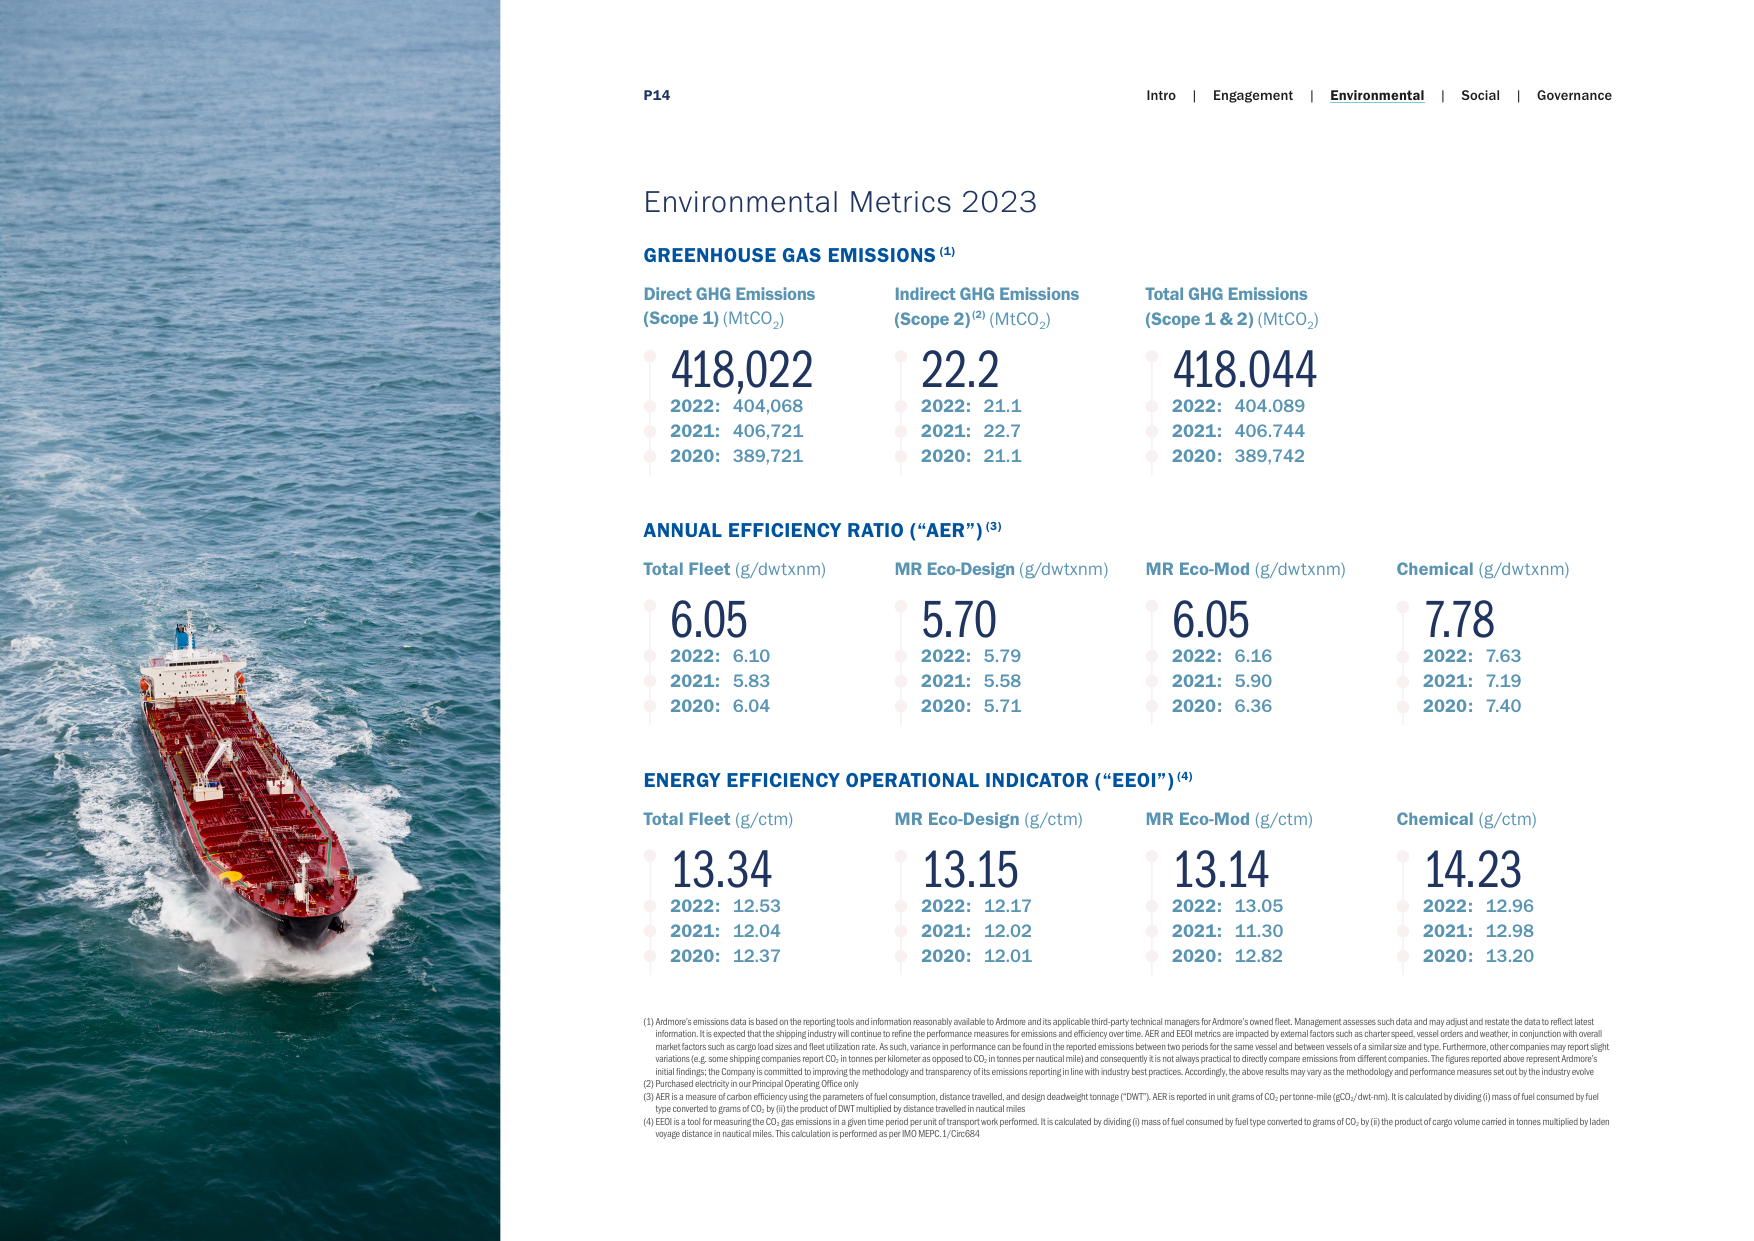The image size is (1754, 1241).
Task: Select the 2021 Chemical AER value 7.19
Action: tap(1503, 681)
